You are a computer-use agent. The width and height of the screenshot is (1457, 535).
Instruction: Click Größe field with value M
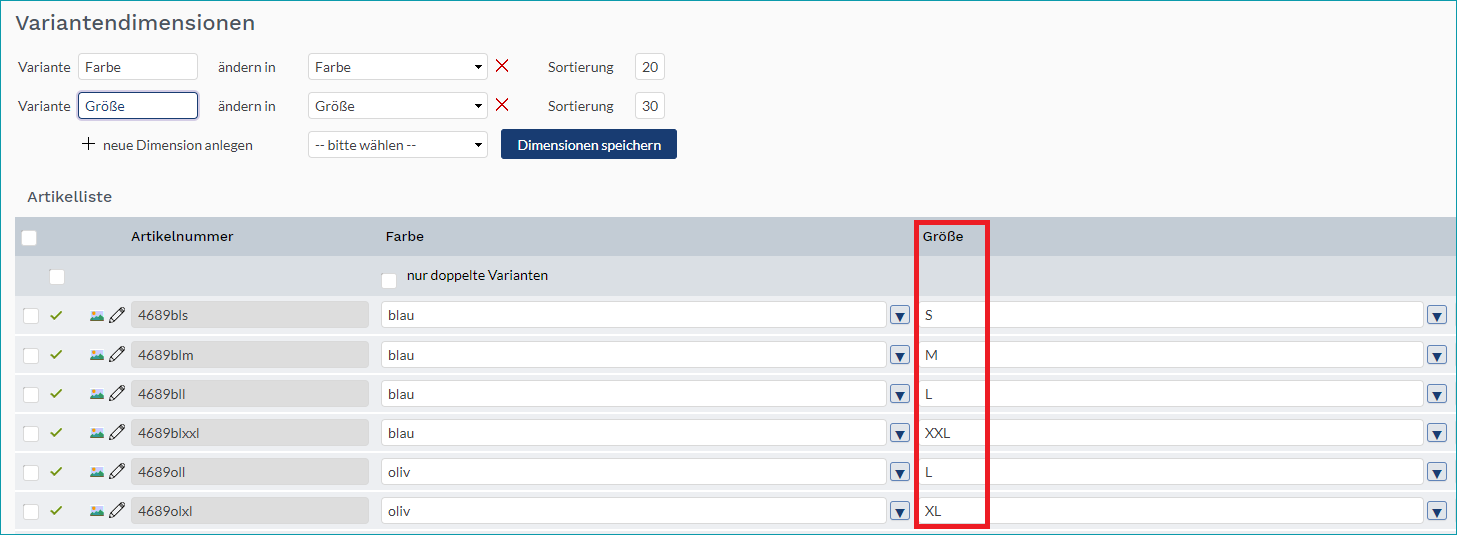tap(1171, 355)
